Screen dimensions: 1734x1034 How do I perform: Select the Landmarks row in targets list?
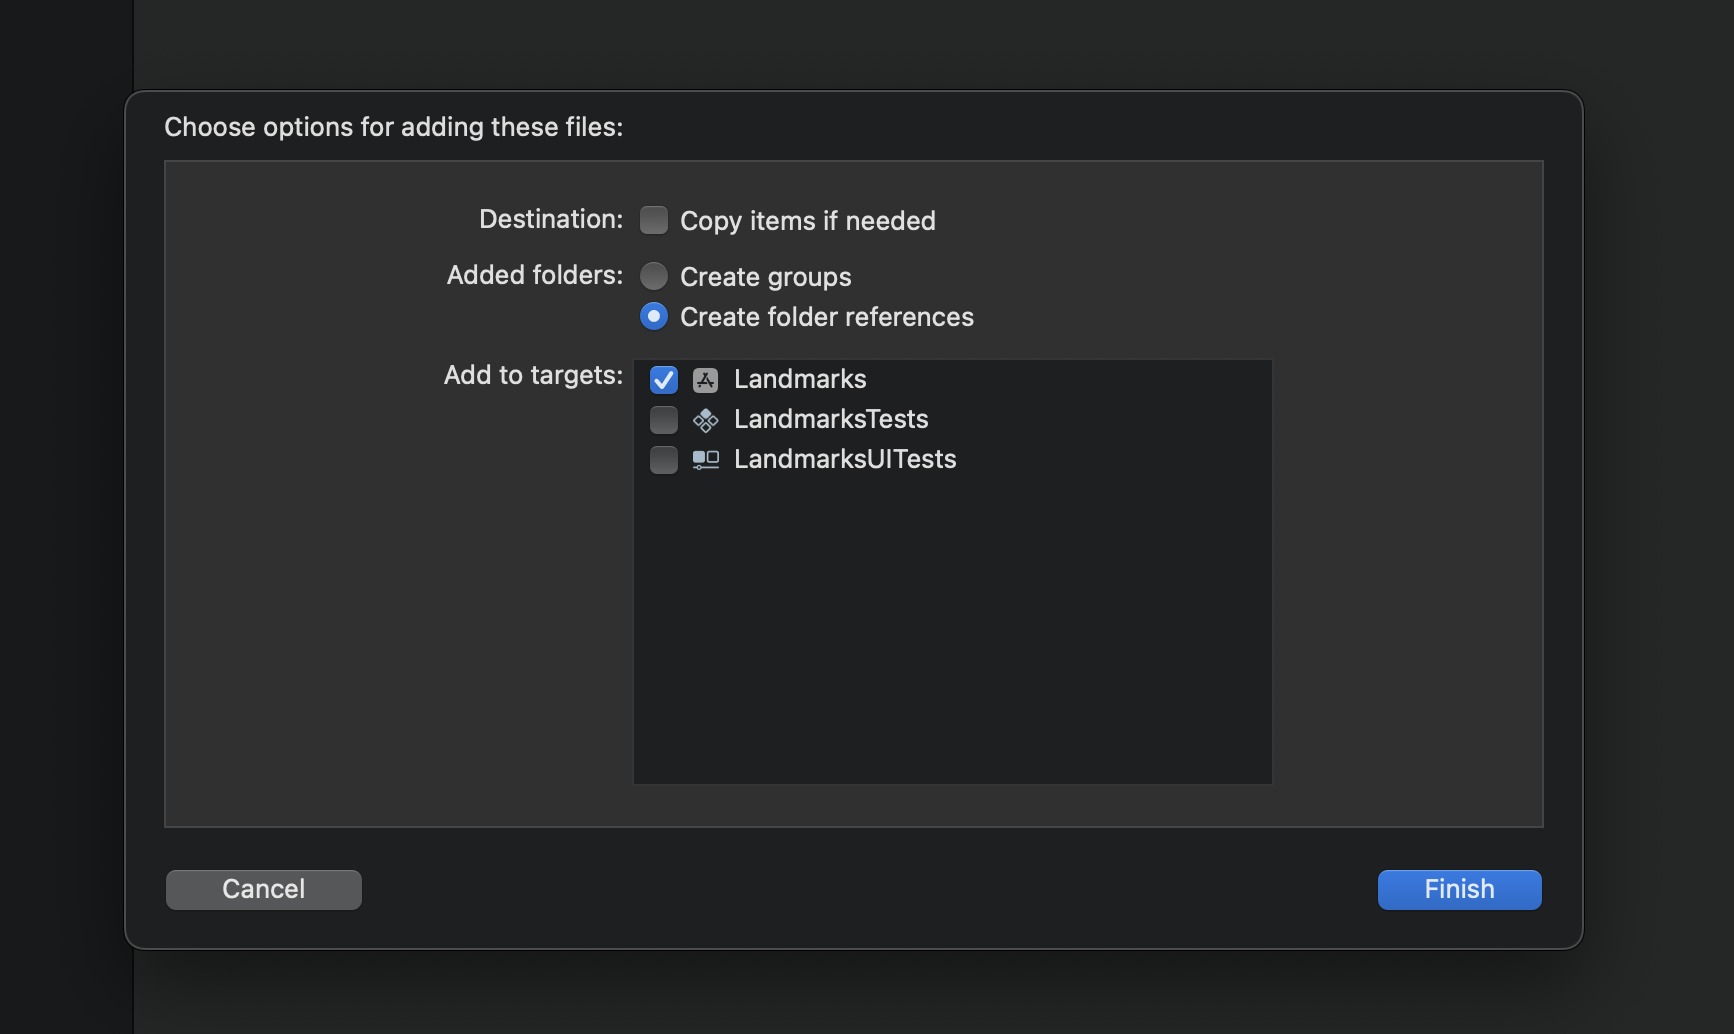click(950, 380)
